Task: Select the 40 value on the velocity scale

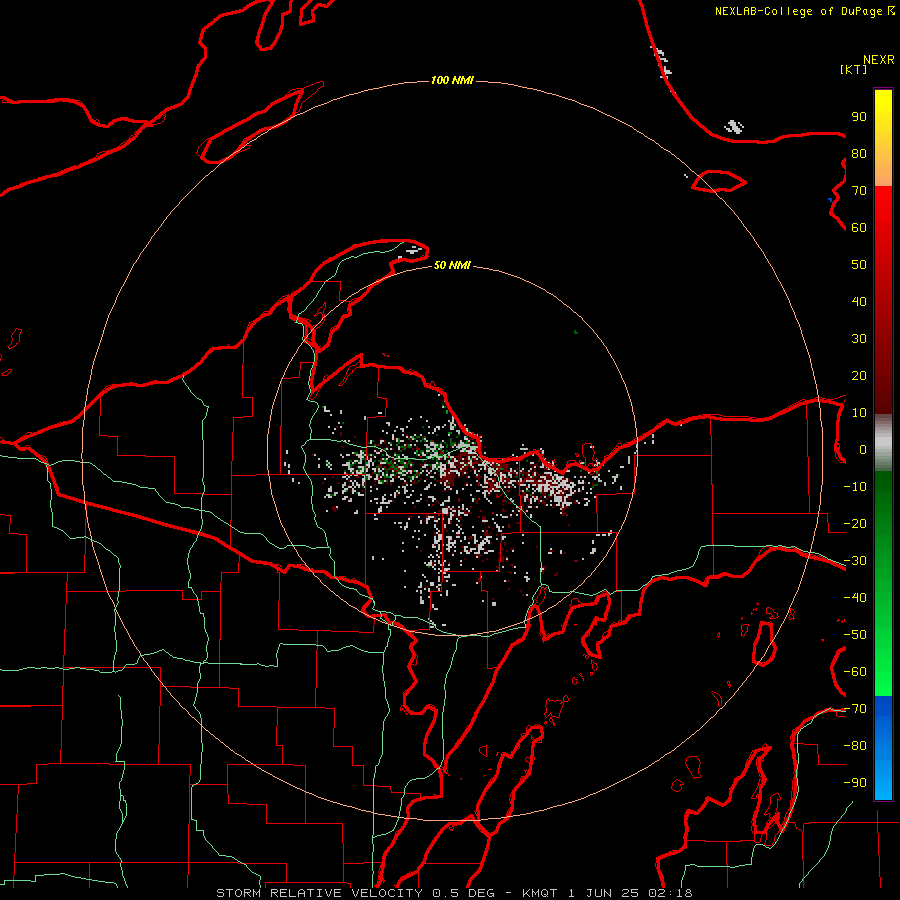Action: click(859, 302)
